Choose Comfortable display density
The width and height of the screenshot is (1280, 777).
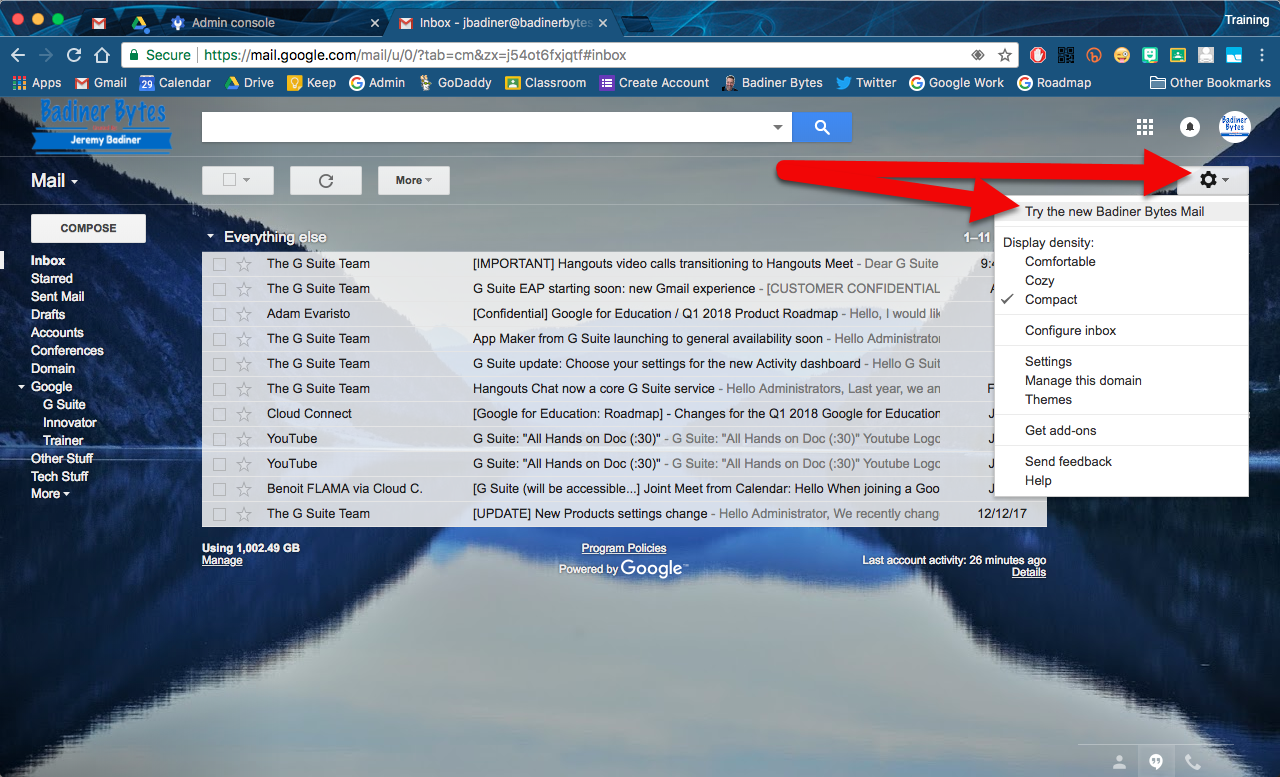click(x=1060, y=262)
